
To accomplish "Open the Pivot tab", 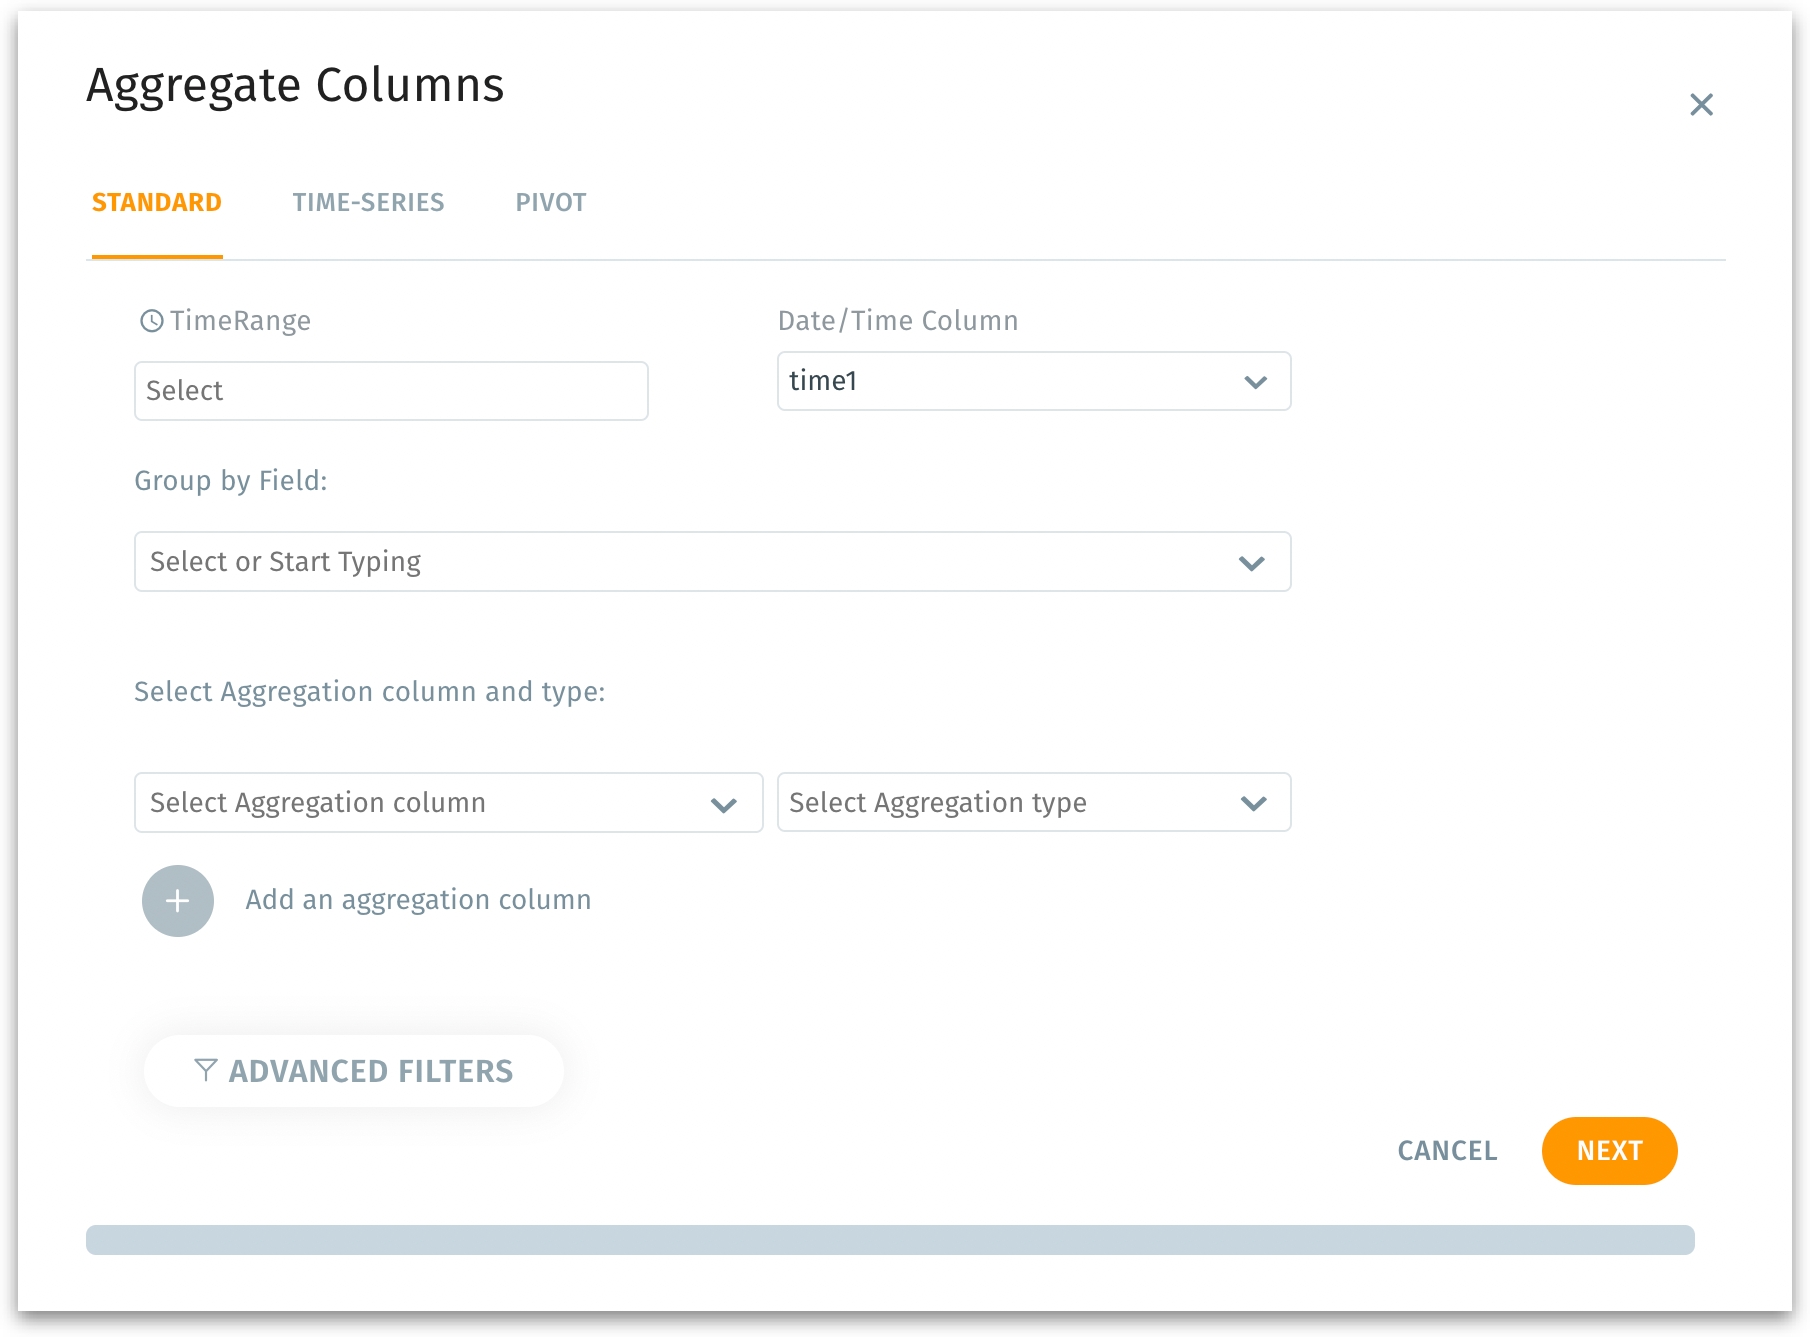I will coord(550,203).
